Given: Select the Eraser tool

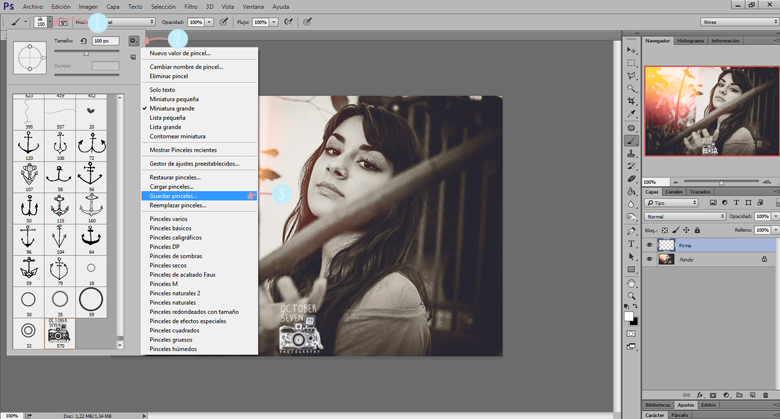Looking at the screenshot, I should click(x=631, y=179).
